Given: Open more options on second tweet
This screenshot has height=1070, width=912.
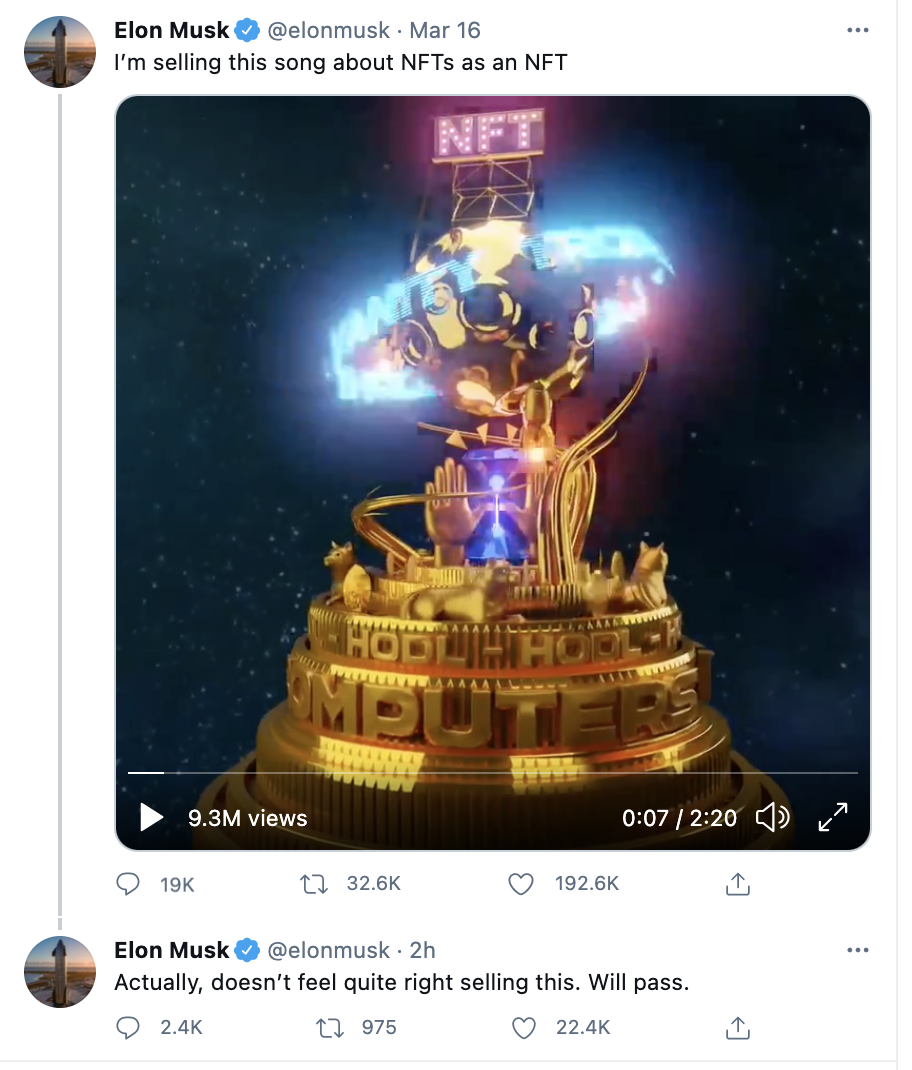Looking at the screenshot, I should pyautogui.click(x=857, y=949).
